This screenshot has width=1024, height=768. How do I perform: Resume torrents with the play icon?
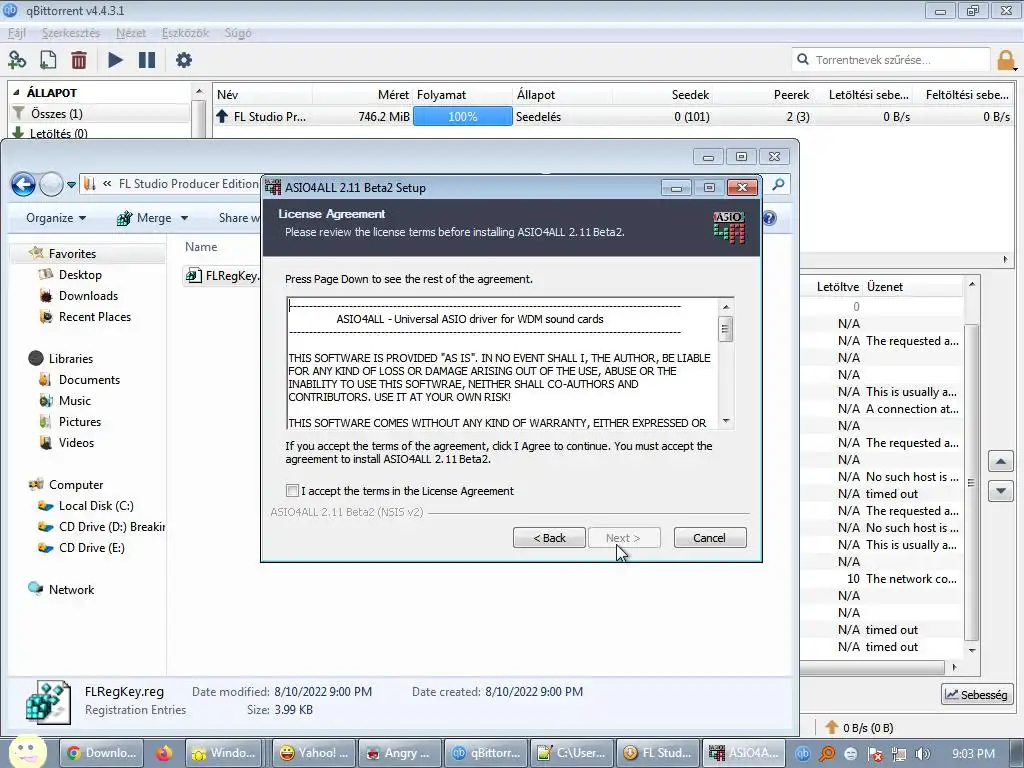(x=115, y=60)
